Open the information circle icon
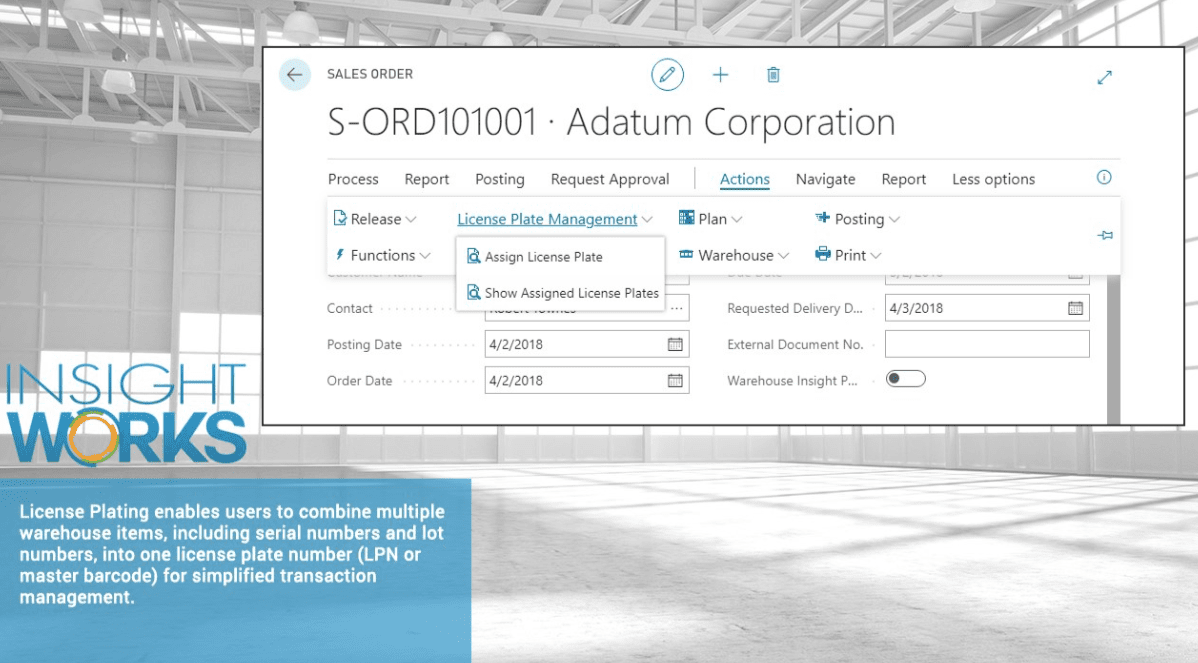This screenshot has height=663, width=1198. tap(1104, 177)
